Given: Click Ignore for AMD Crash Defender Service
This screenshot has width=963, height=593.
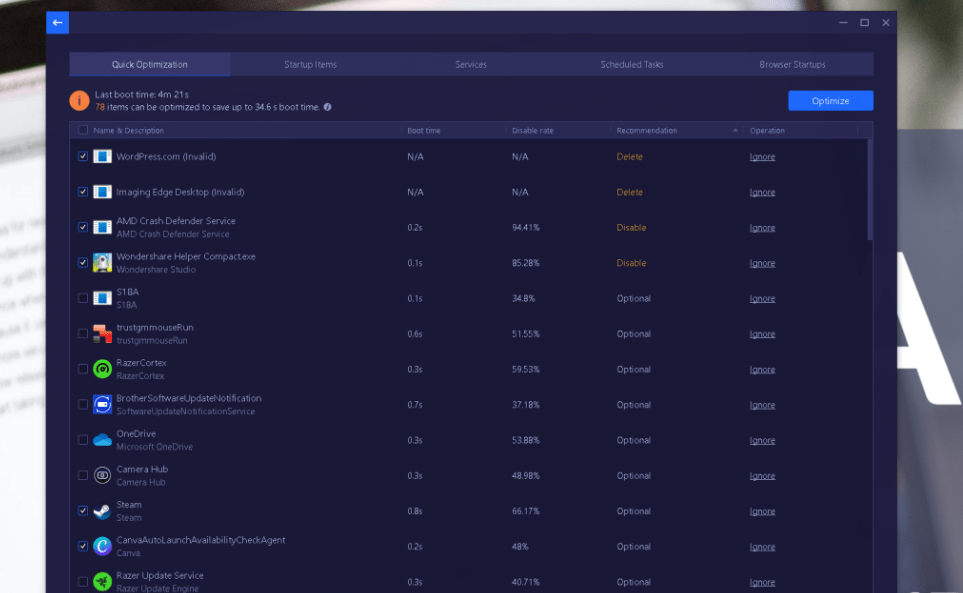Looking at the screenshot, I should 762,228.
